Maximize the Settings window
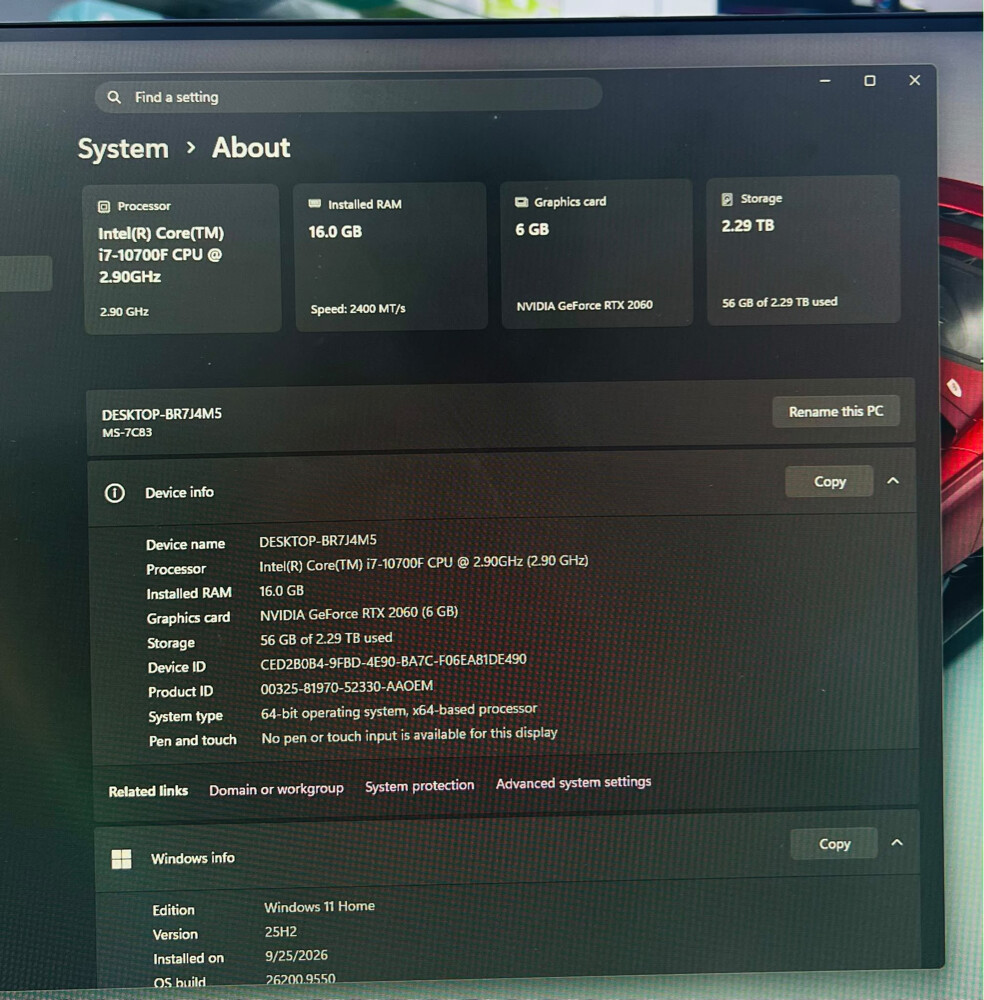Viewport: 984px width, 1000px height. (870, 80)
